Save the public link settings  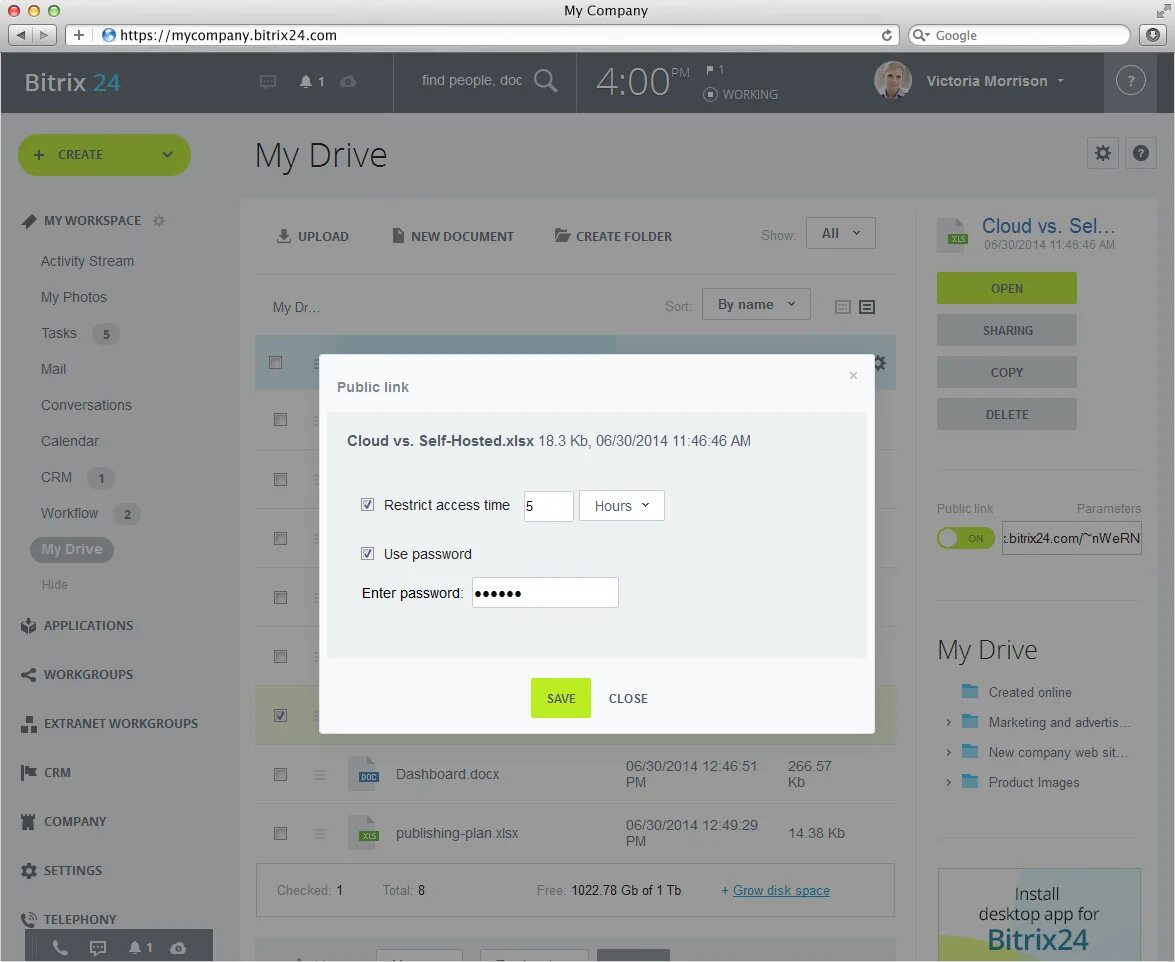(x=561, y=698)
